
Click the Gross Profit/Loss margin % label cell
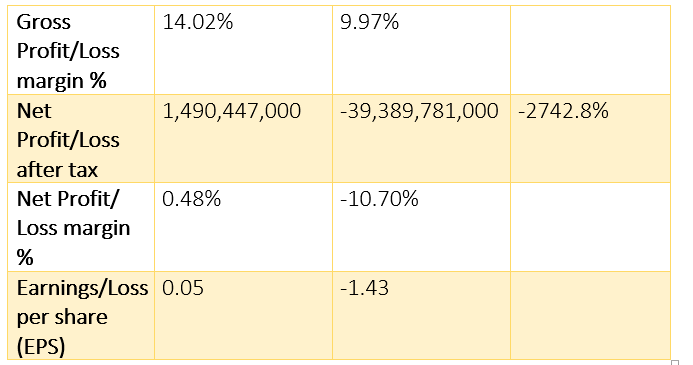(81, 50)
